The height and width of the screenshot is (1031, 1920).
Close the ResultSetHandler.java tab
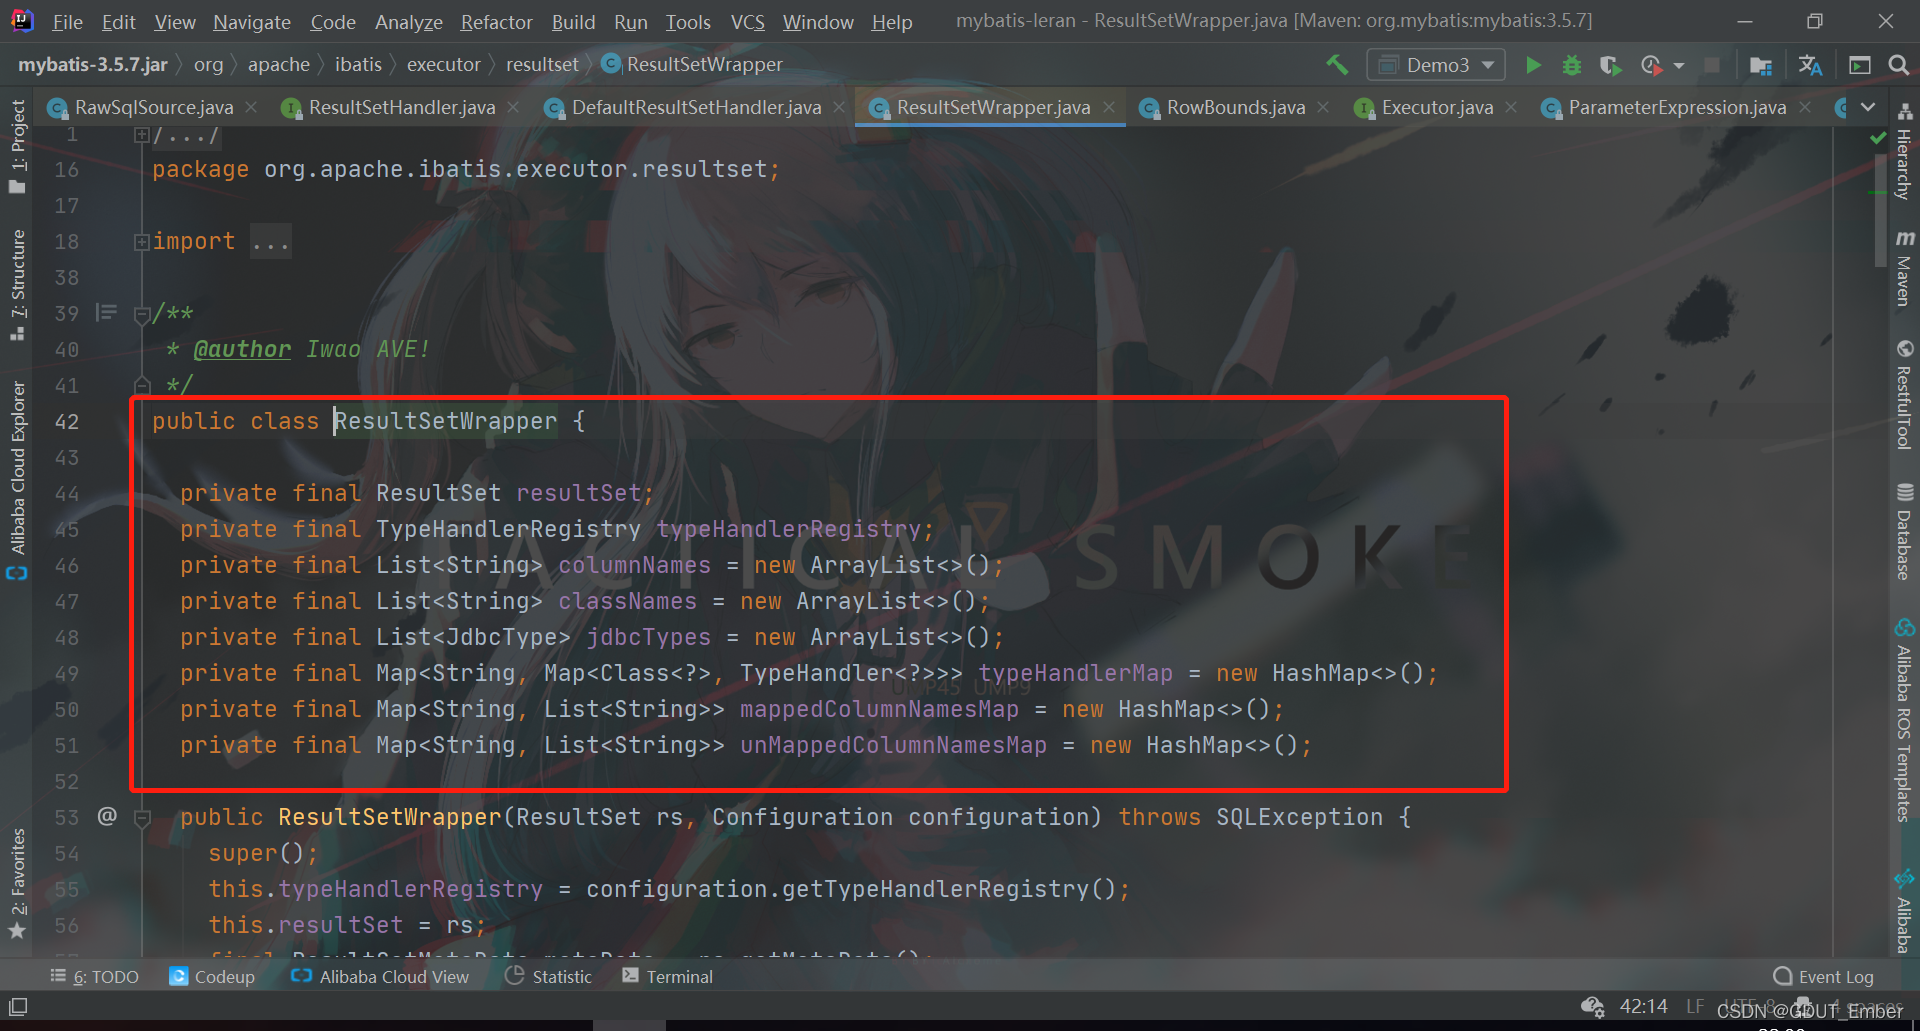pos(513,107)
